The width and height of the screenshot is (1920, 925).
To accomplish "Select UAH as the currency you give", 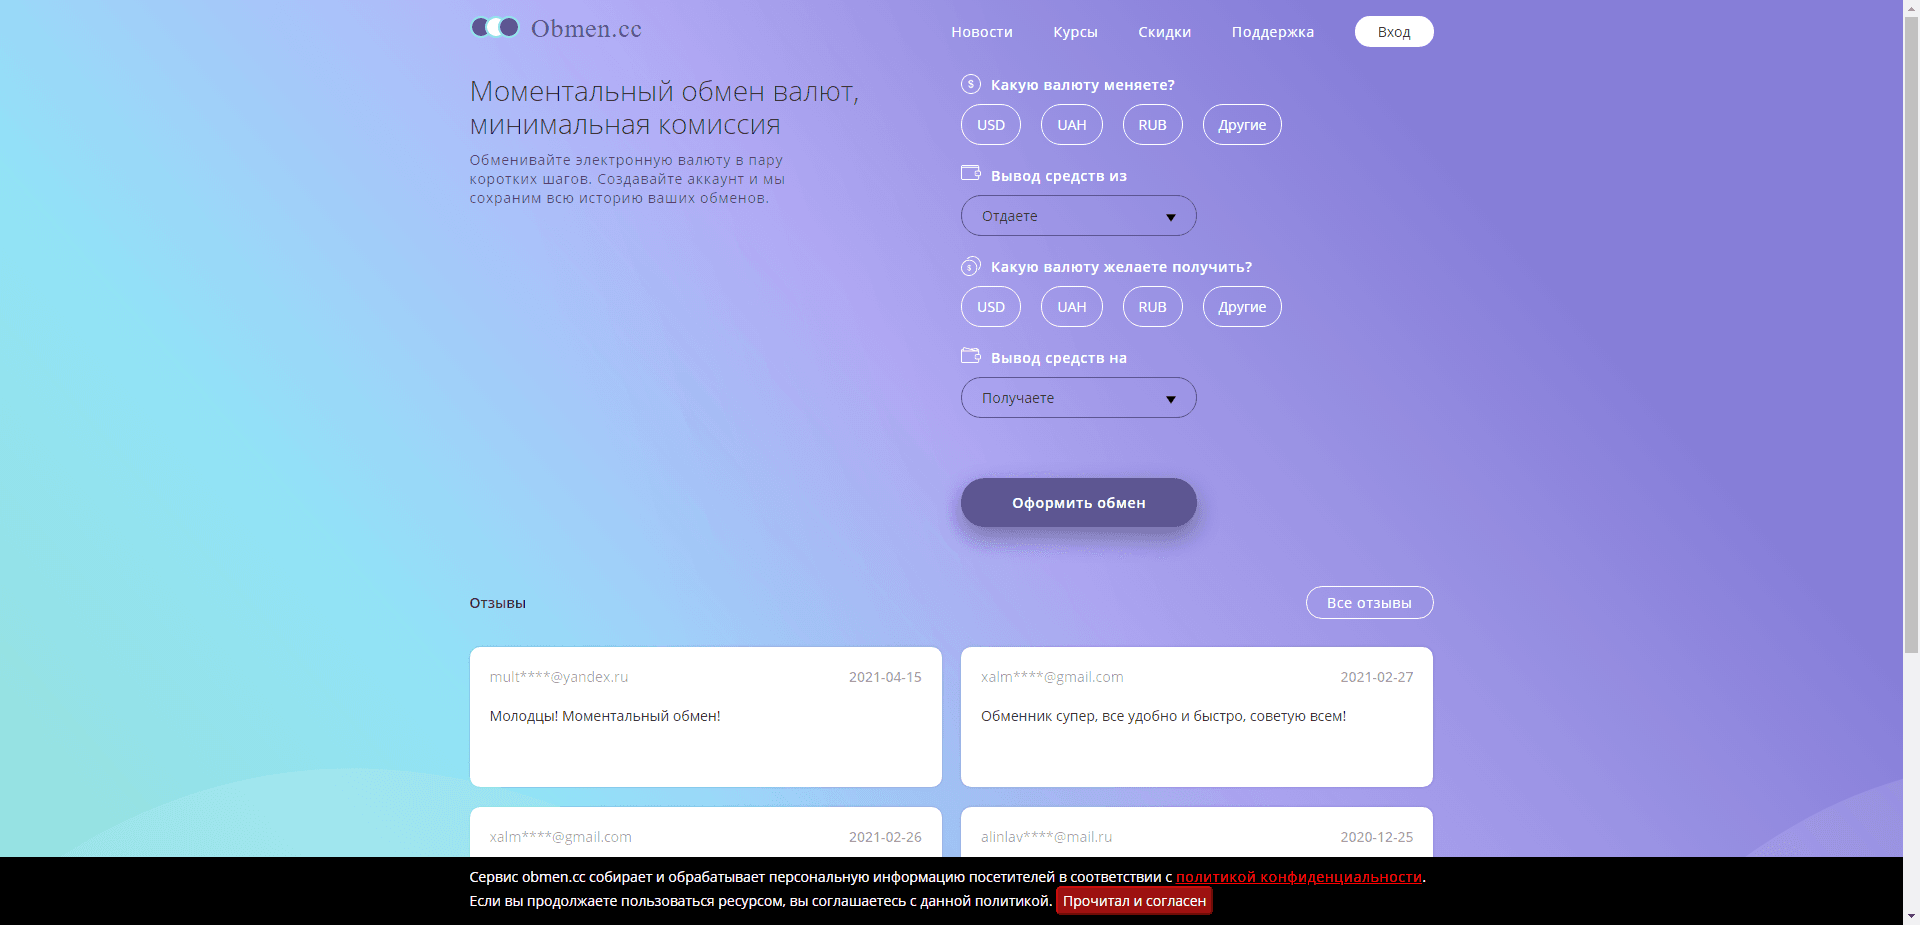I will (x=1071, y=125).
